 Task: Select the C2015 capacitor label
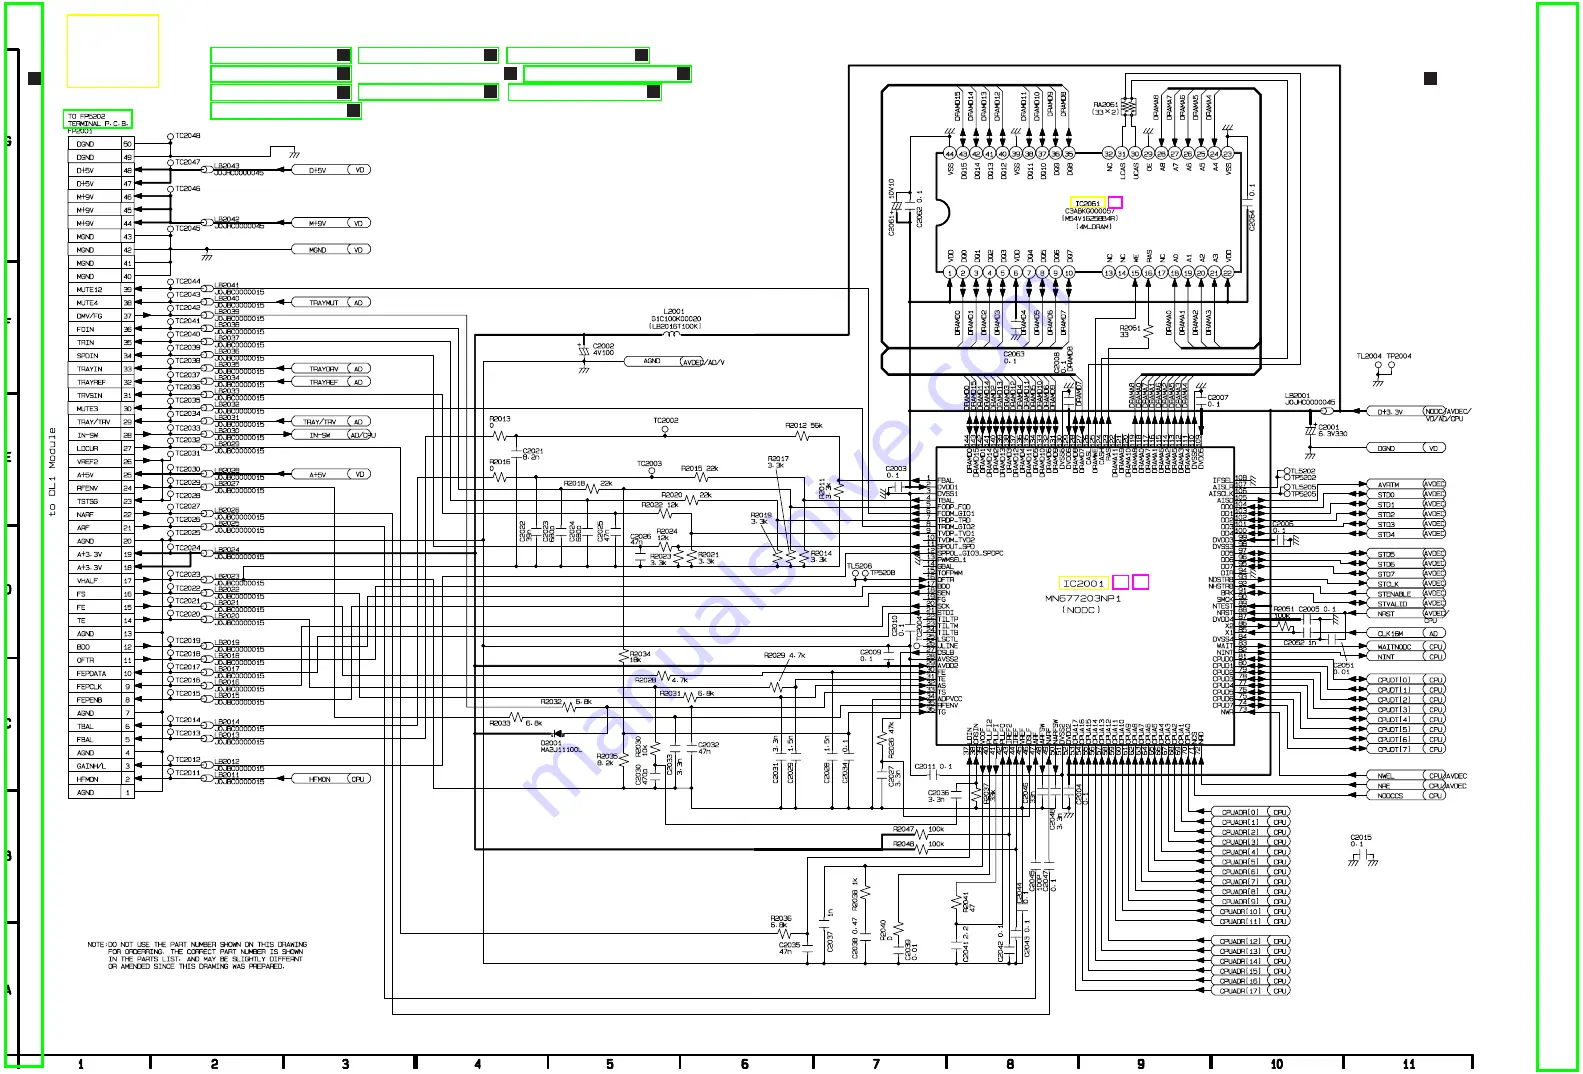(1361, 838)
